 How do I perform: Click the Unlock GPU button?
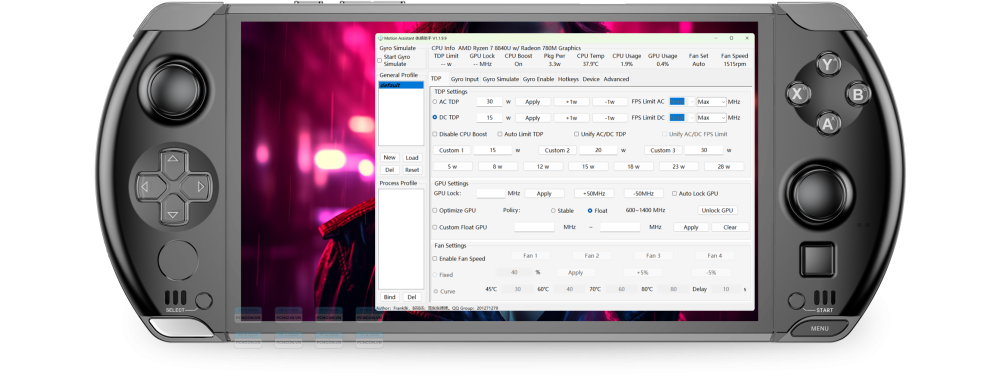click(717, 210)
